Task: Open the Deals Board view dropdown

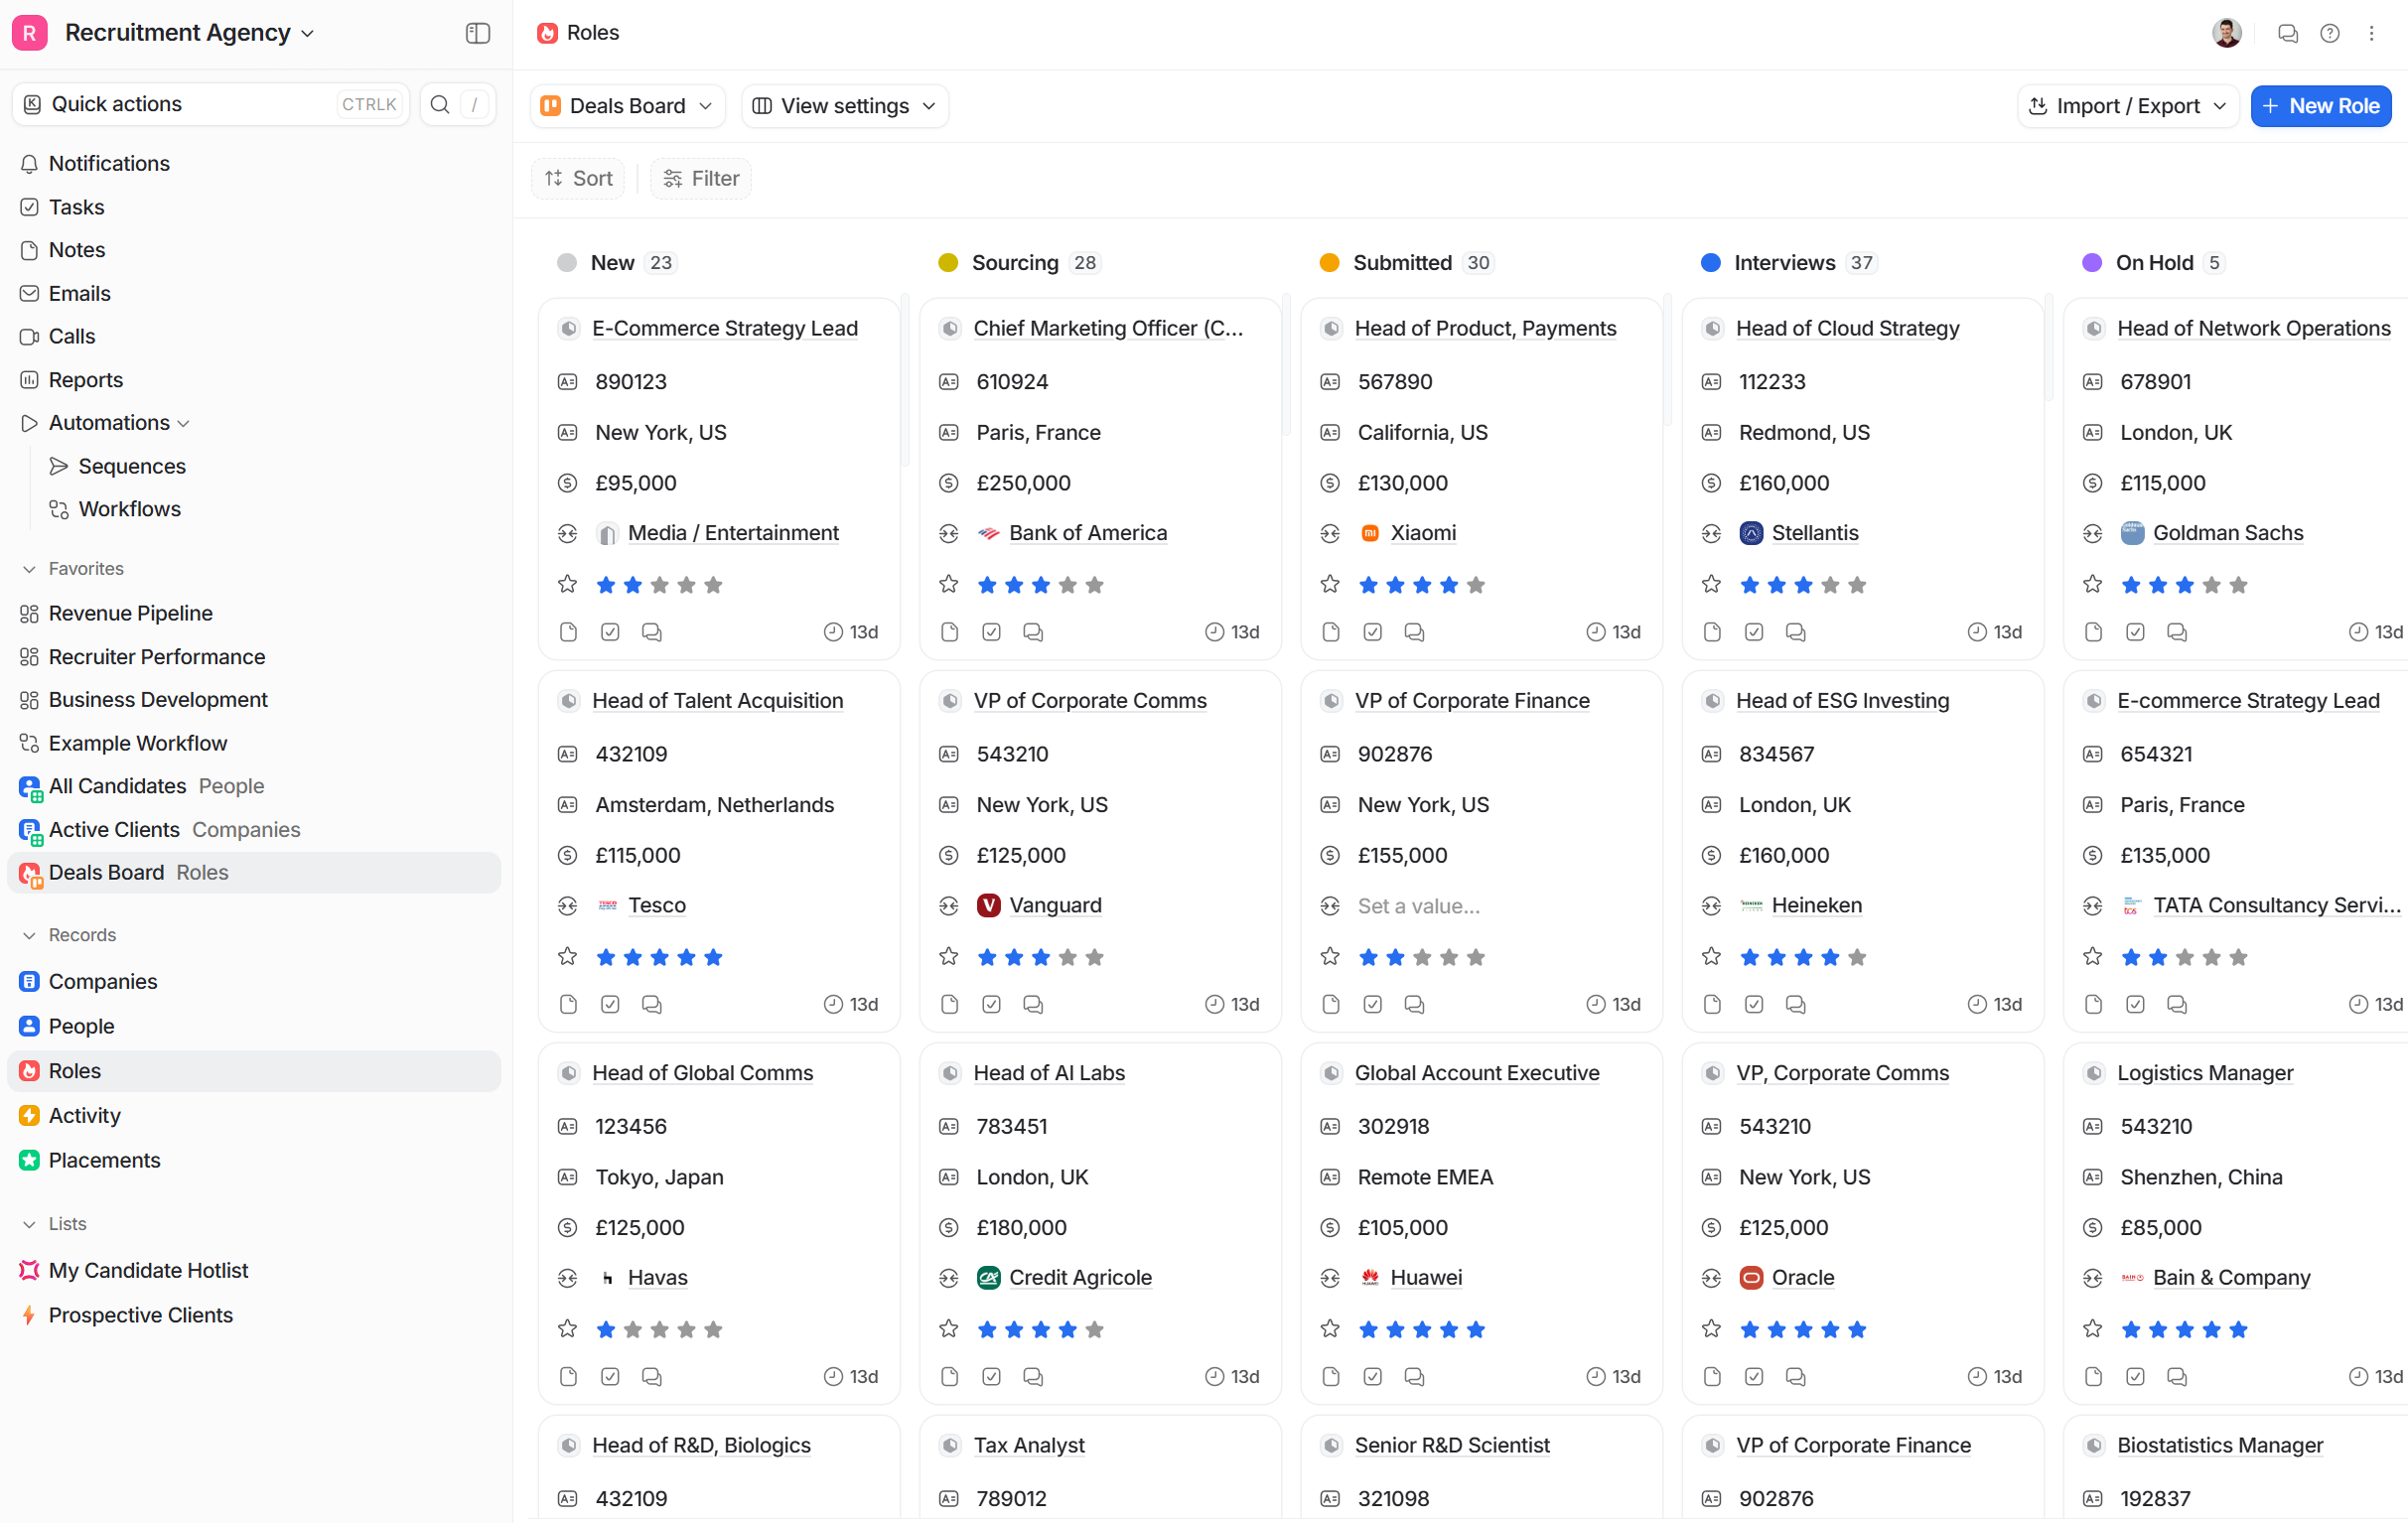Action: [x=627, y=106]
